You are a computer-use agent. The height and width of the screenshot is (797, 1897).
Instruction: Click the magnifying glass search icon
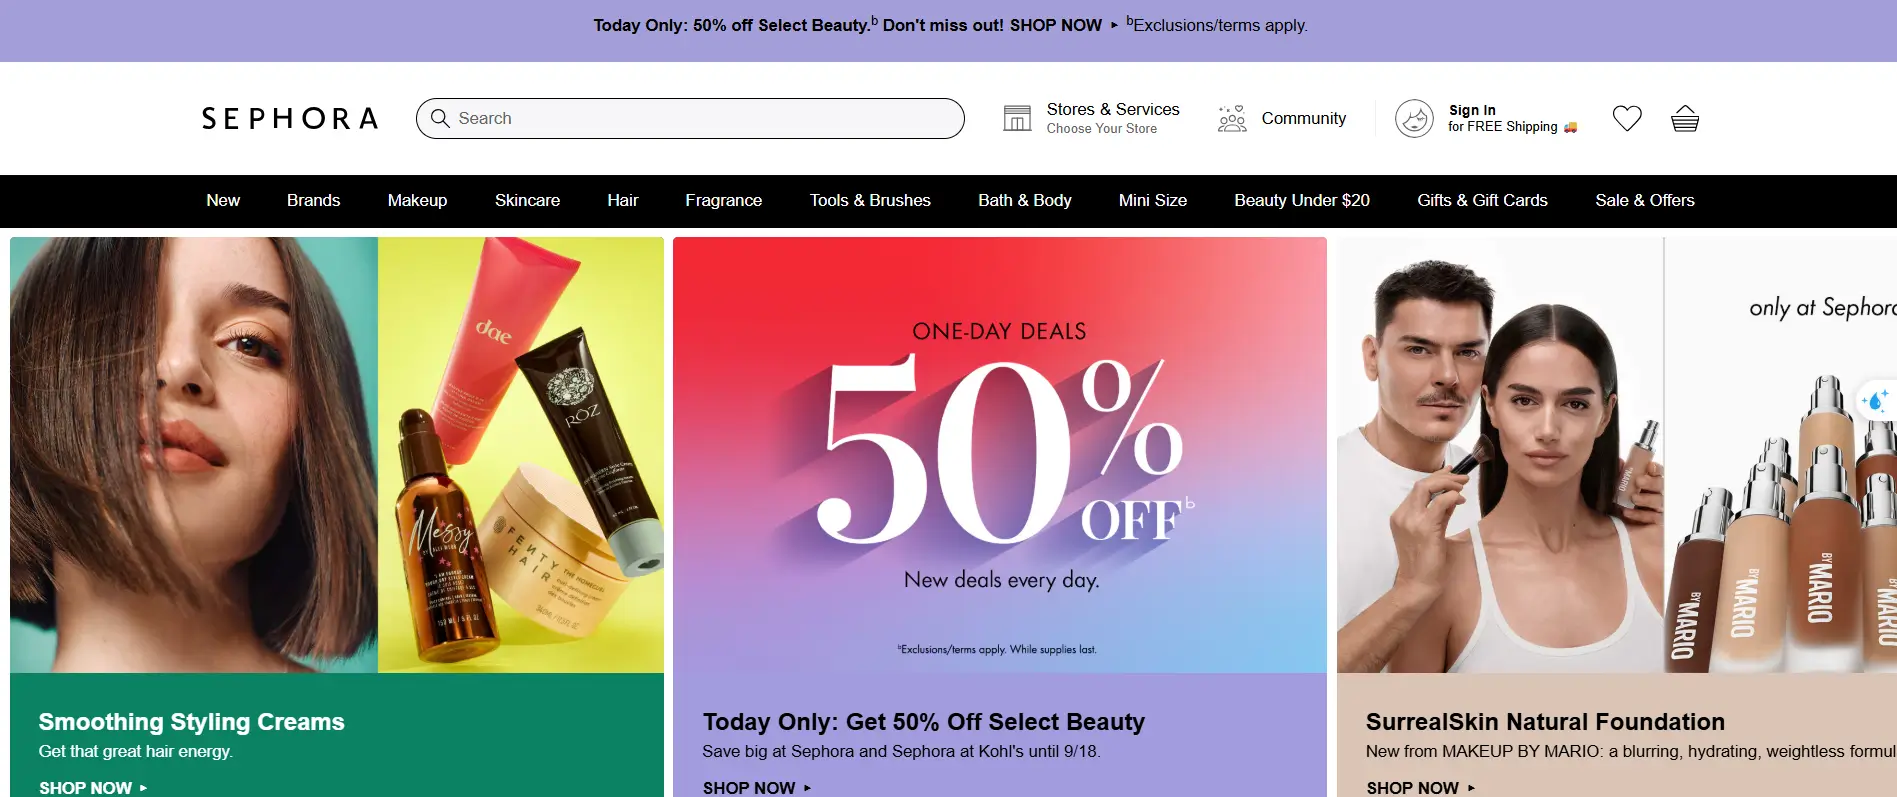440,118
